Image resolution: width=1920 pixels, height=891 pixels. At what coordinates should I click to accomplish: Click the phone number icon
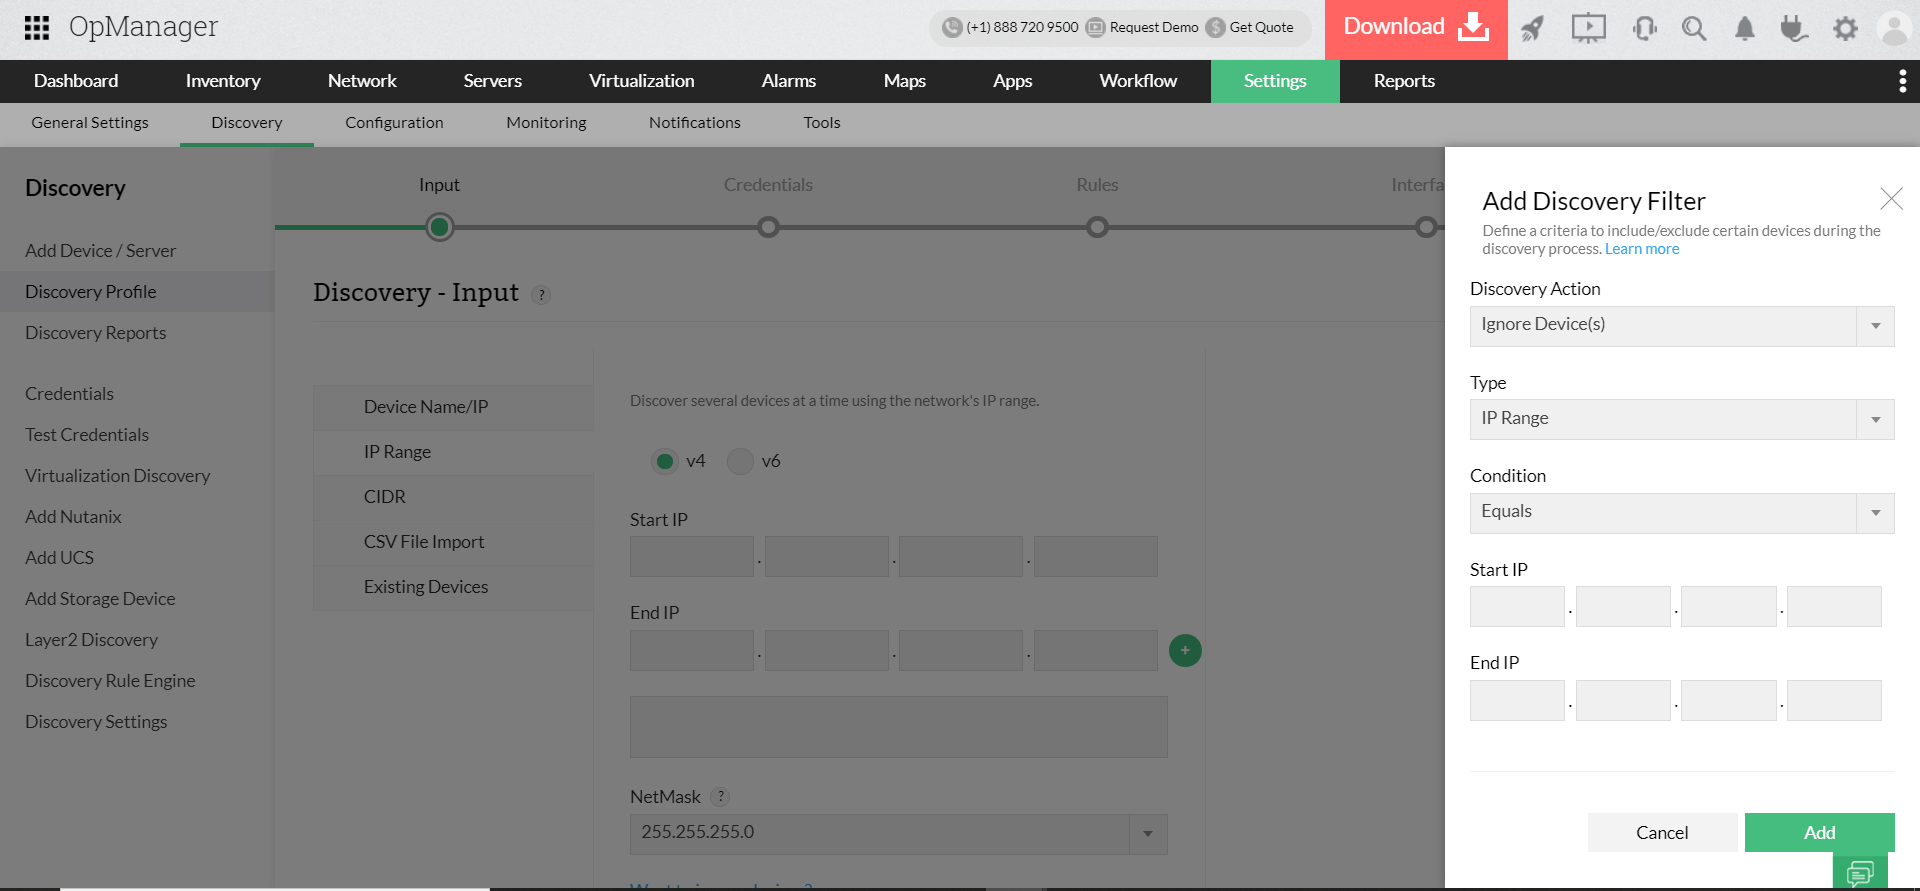point(952,28)
